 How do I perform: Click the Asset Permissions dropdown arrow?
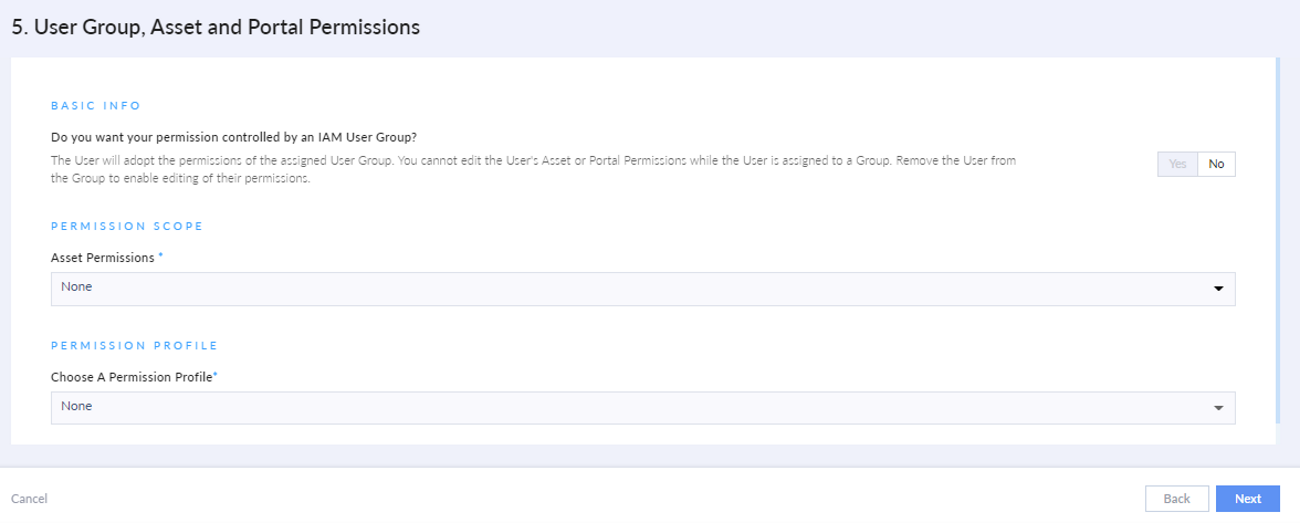(x=1218, y=289)
